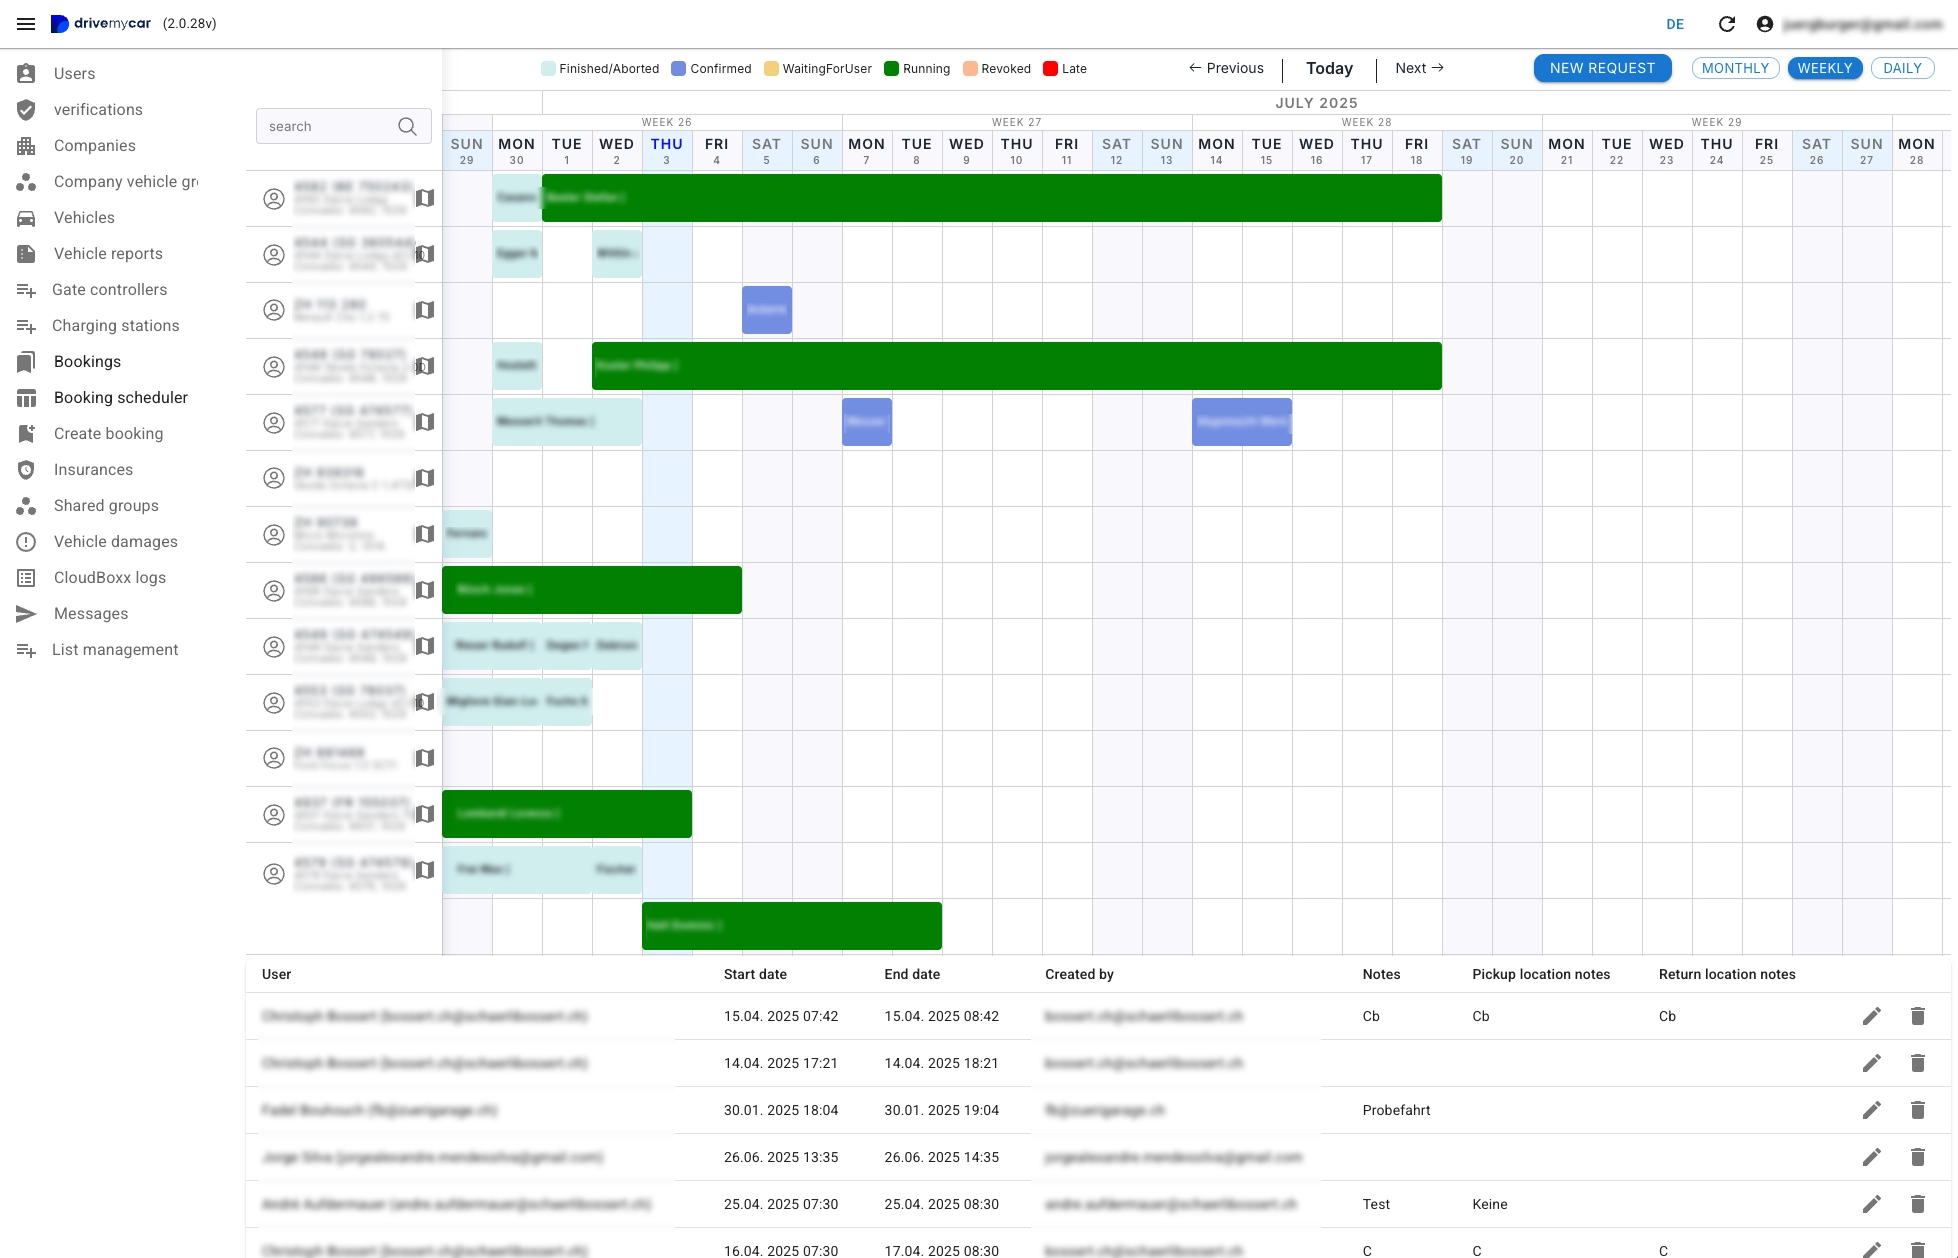Edit the Probefahrt booking entry
Viewport: 1958px width, 1258px height.
pos(1871,1110)
